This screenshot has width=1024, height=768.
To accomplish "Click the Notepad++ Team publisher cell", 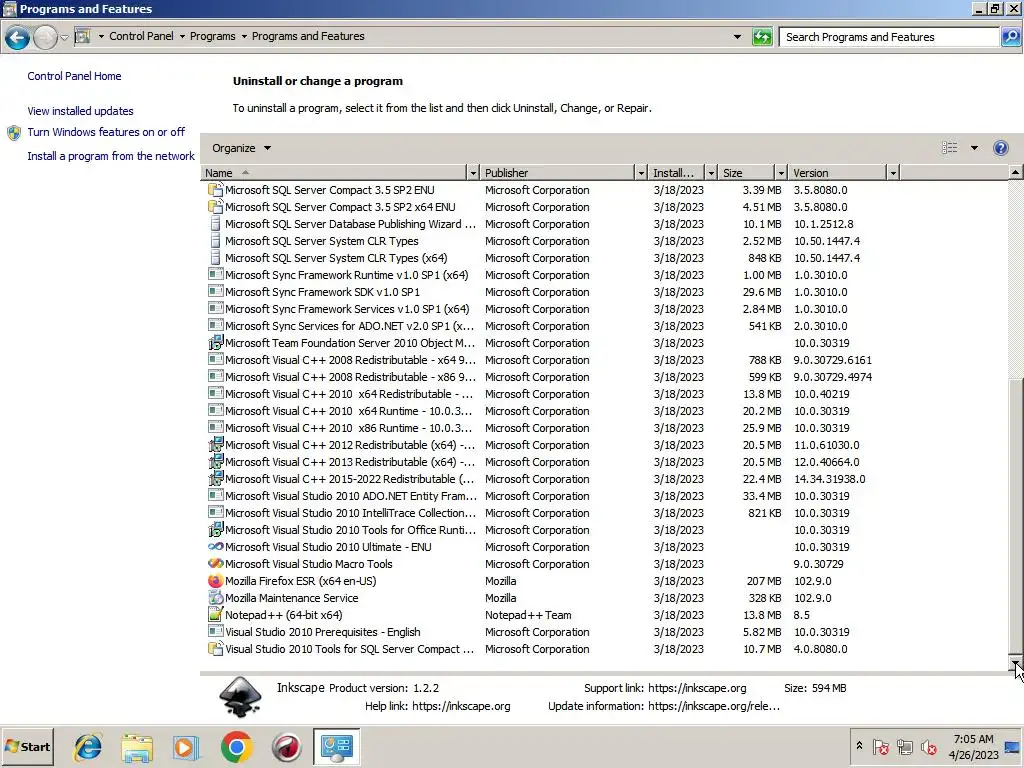I will coord(528,615).
